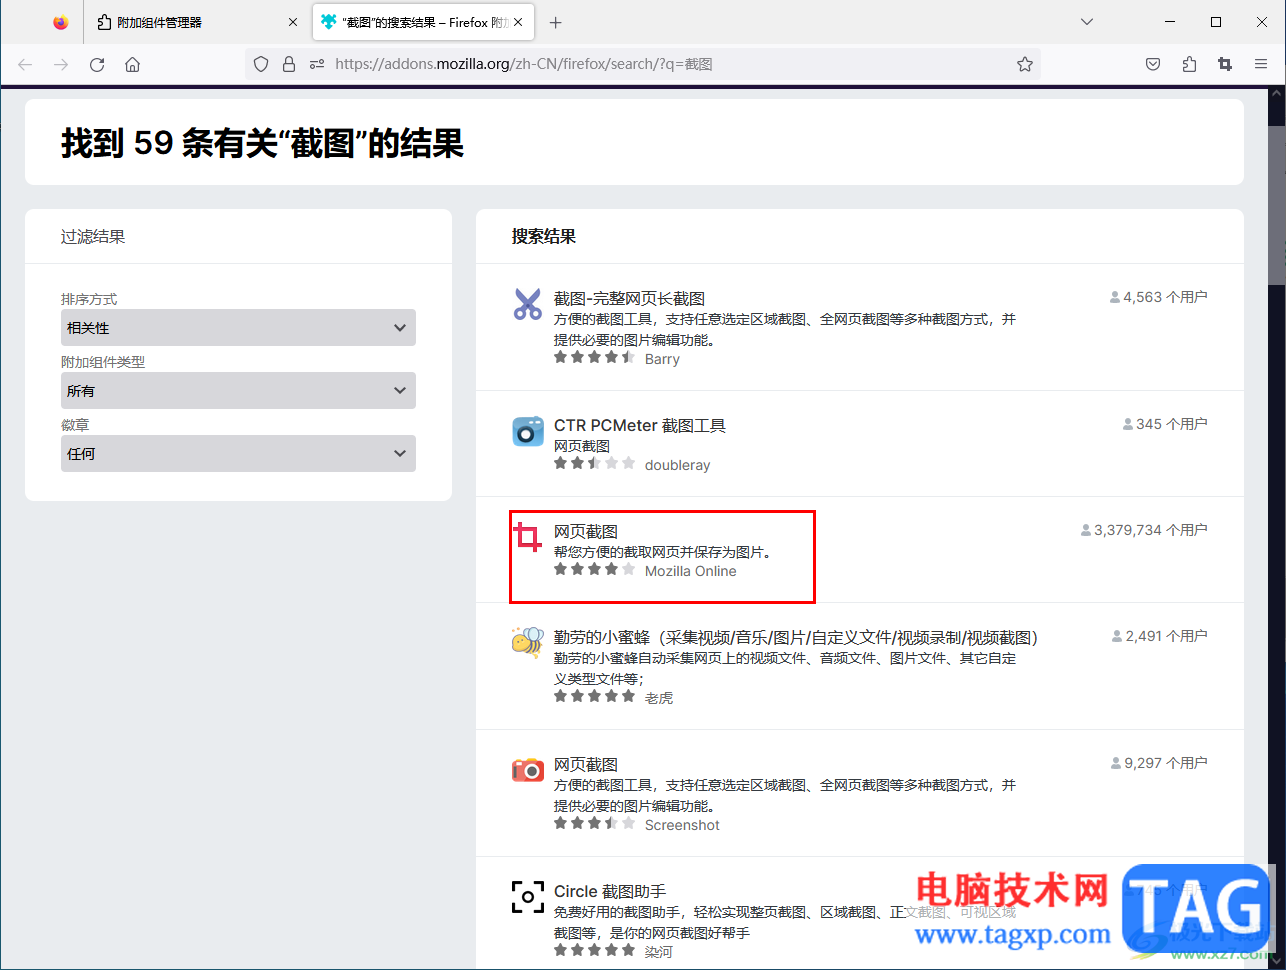Open the 附加组件类型 dropdown set to 所有
Screen dimensions: 1286x970
pos(238,391)
